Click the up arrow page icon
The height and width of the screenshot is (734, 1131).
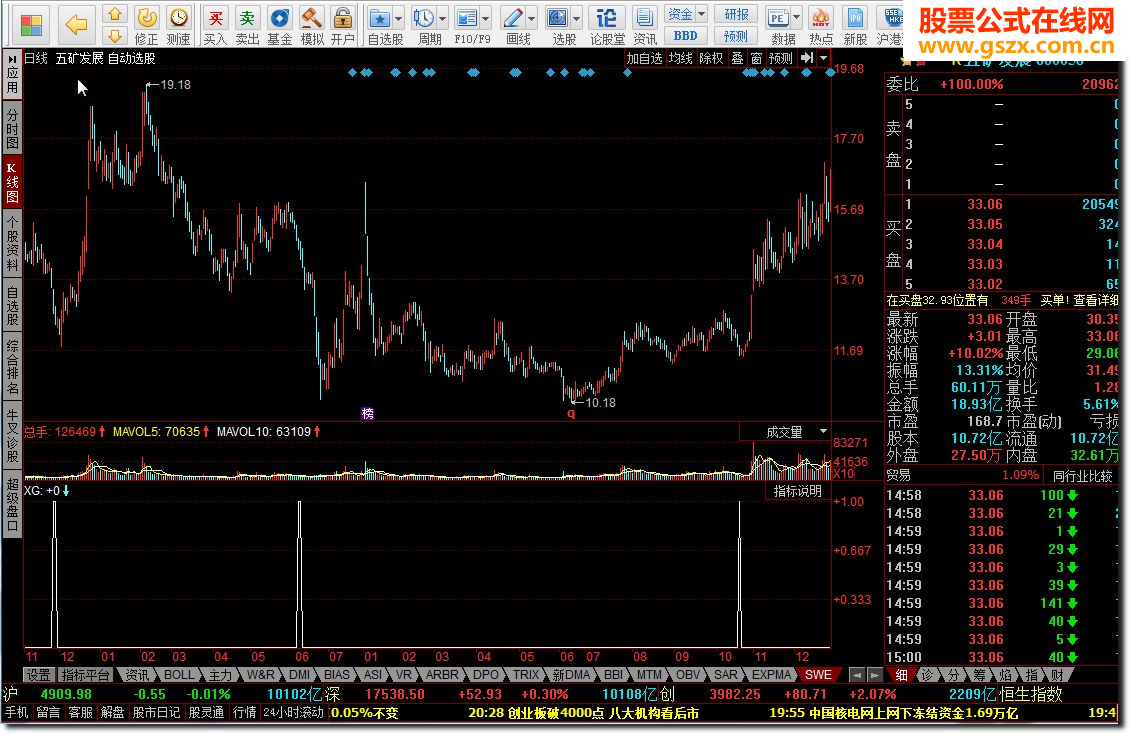coord(114,14)
